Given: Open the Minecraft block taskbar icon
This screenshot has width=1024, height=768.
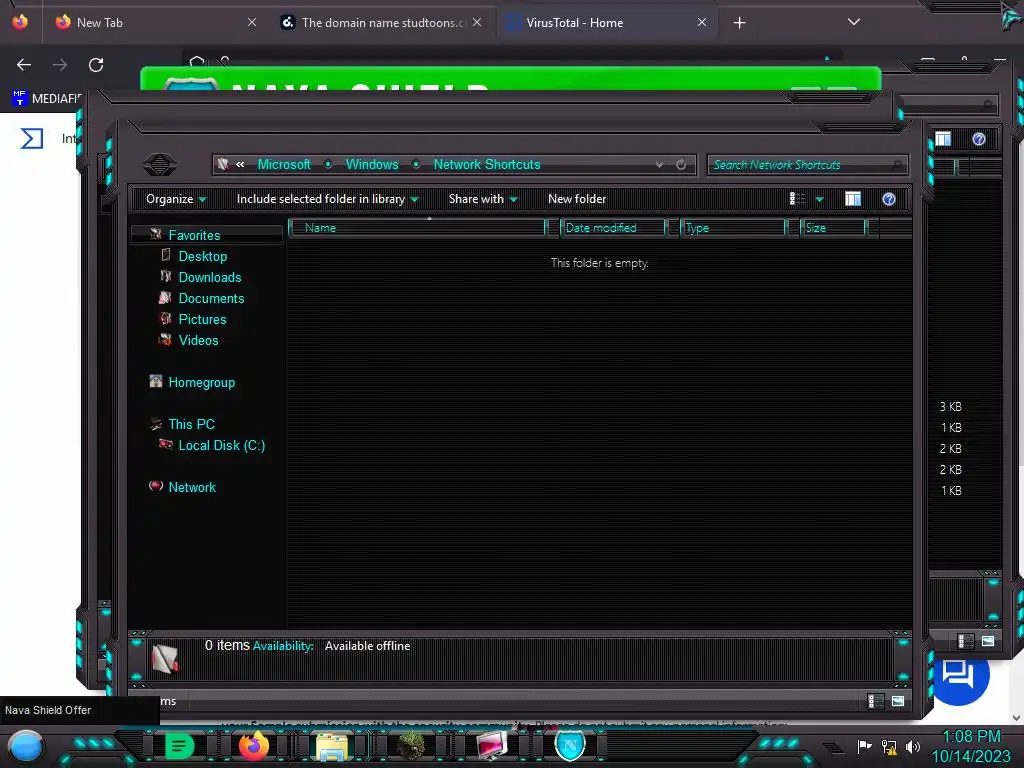Looking at the screenshot, I should [x=411, y=745].
